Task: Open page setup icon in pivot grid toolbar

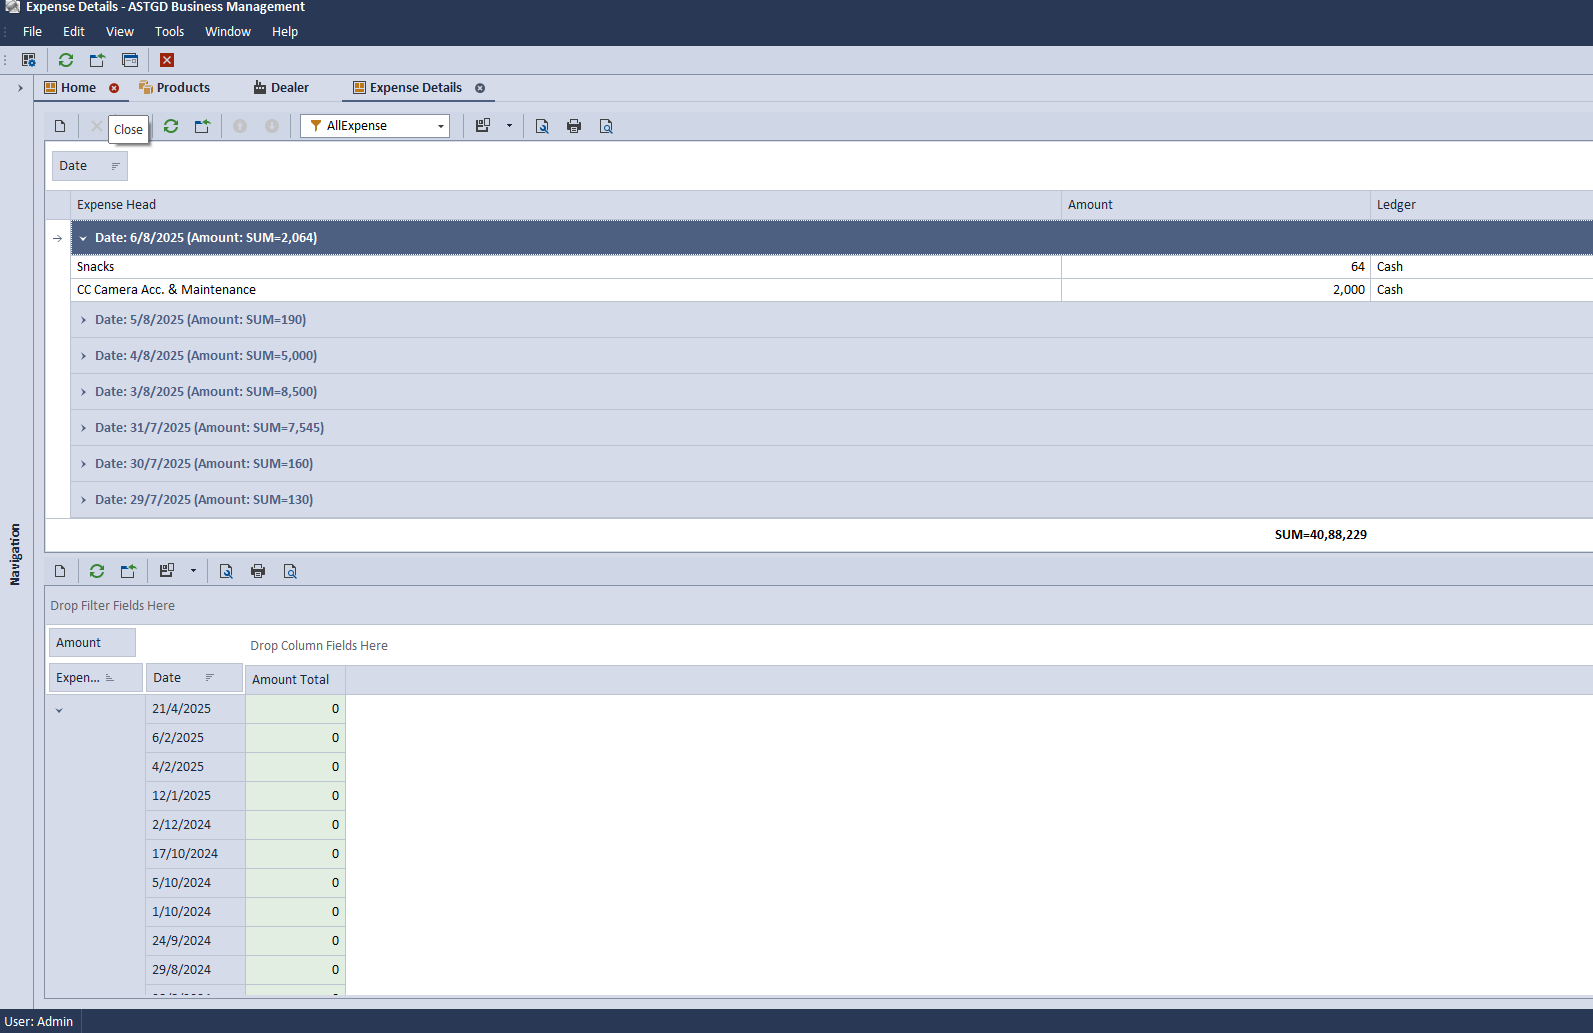Action: click(226, 571)
